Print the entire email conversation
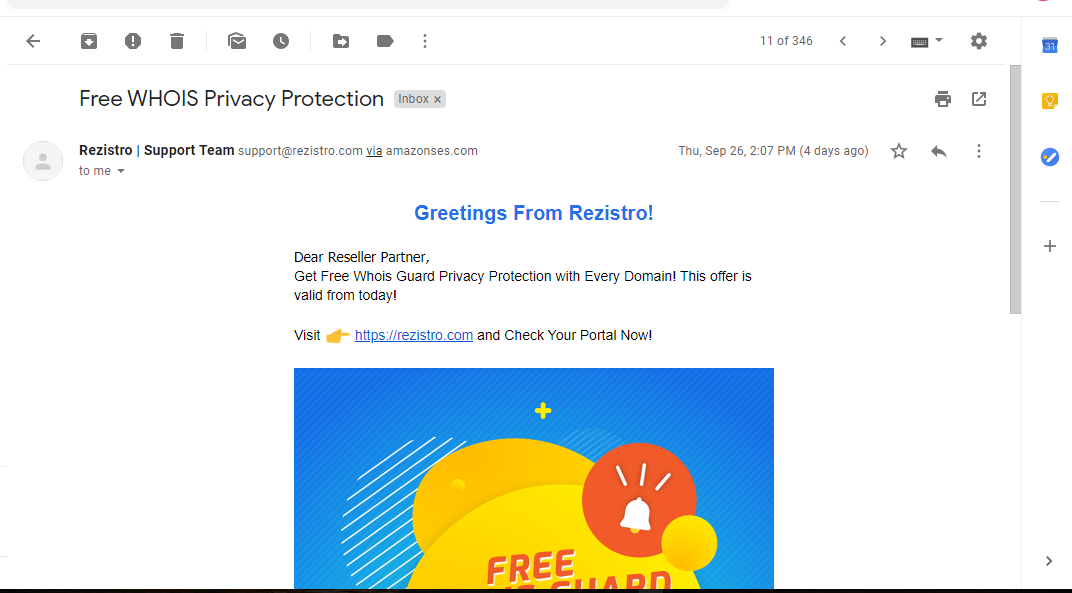This screenshot has width=1072, height=593. (x=943, y=99)
